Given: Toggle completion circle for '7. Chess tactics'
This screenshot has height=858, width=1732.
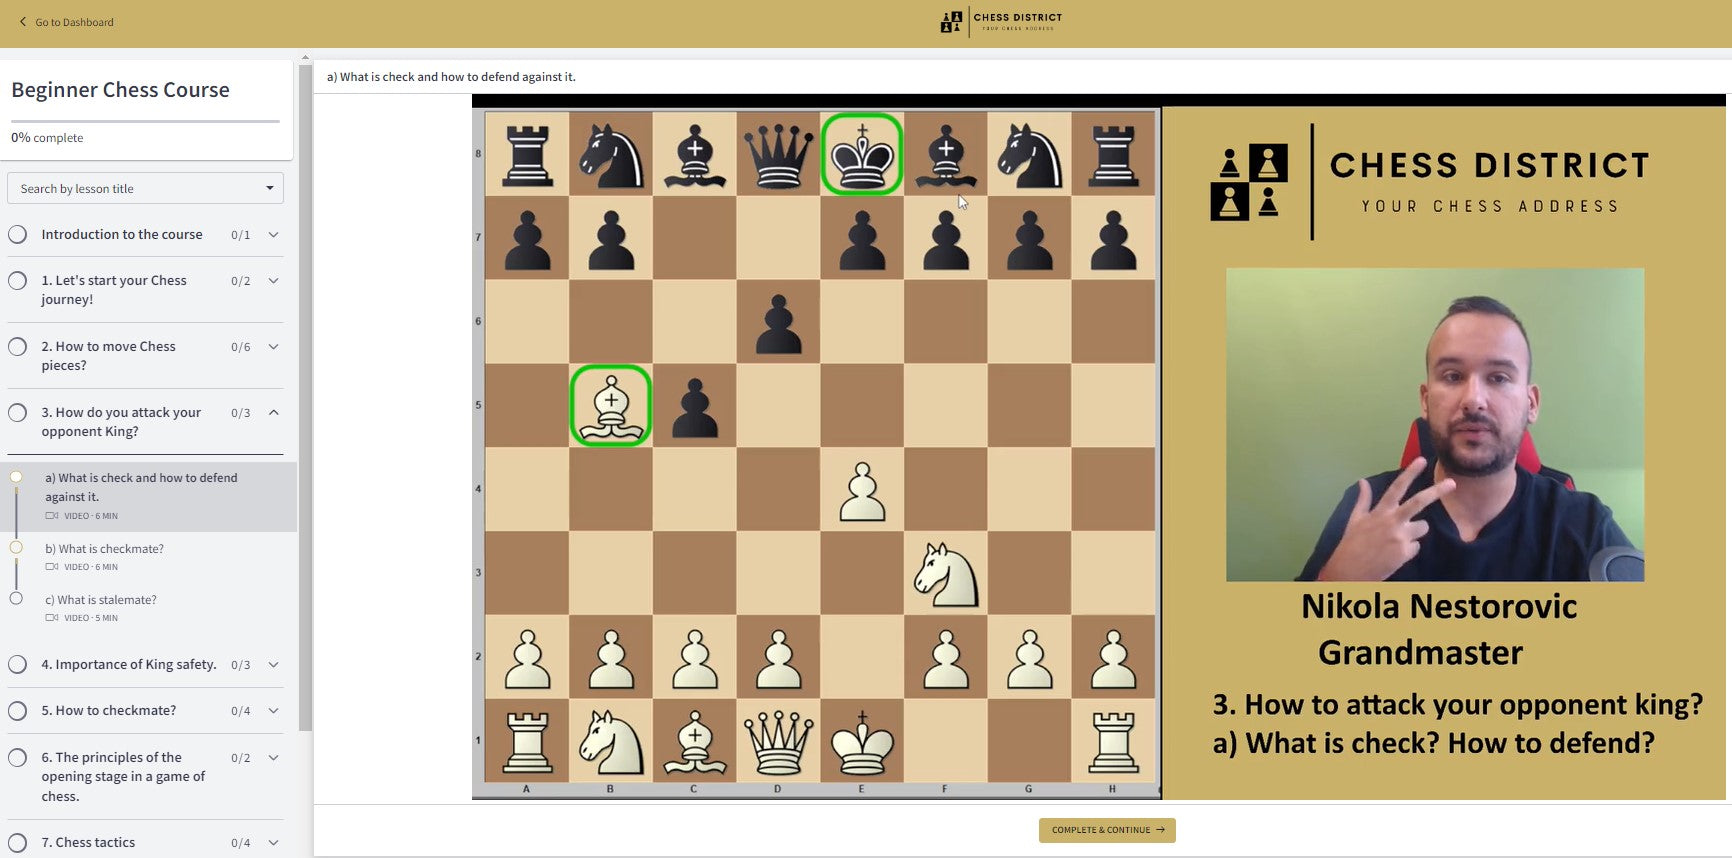Looking at the screenshot, I should (x=18, y=843).
